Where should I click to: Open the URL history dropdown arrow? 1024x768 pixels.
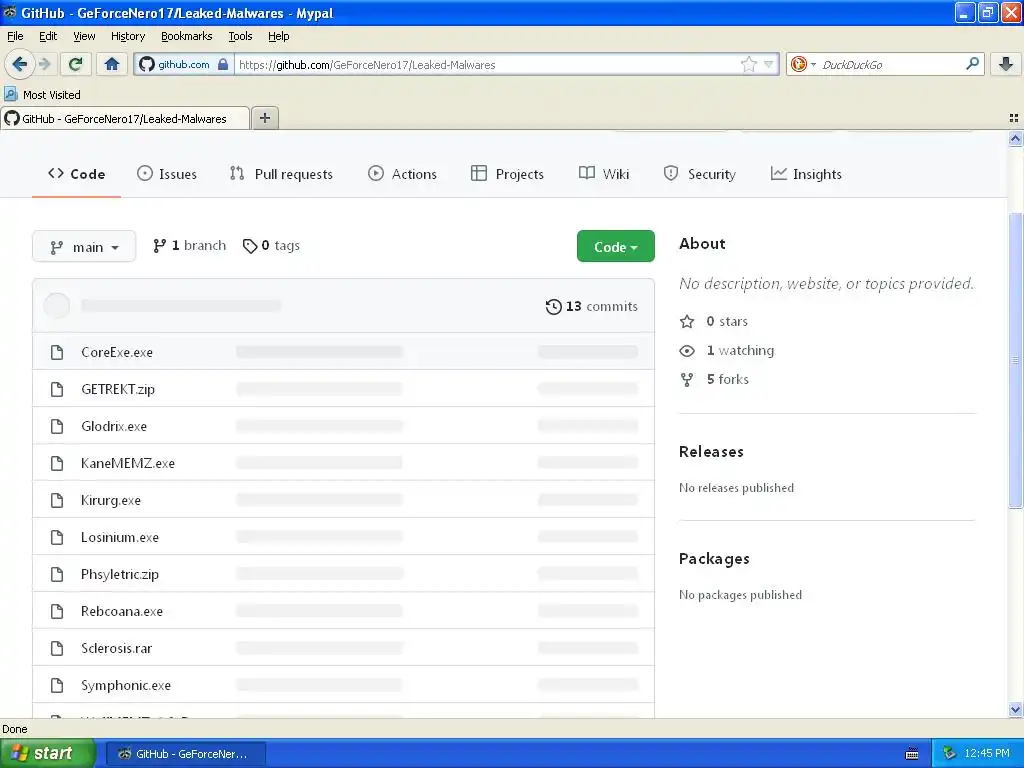(769, 64)
